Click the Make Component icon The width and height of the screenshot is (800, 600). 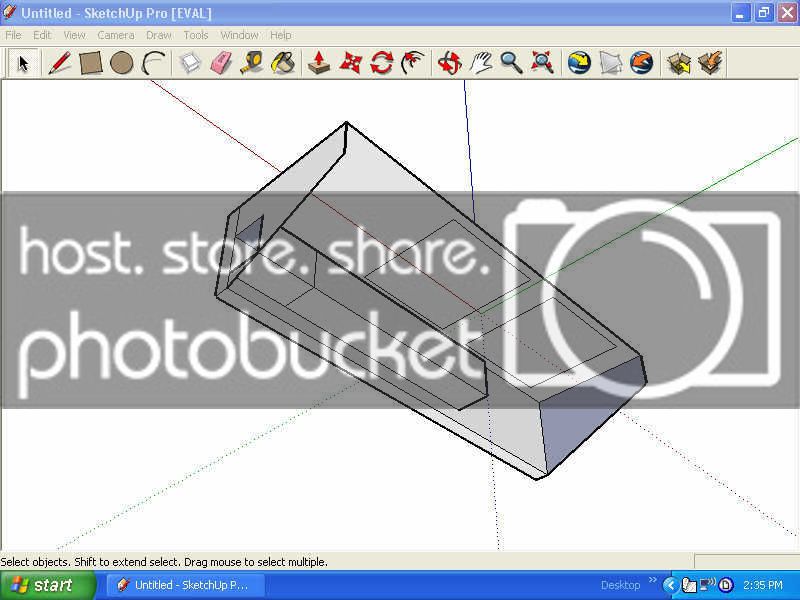(x=190, y=63)
